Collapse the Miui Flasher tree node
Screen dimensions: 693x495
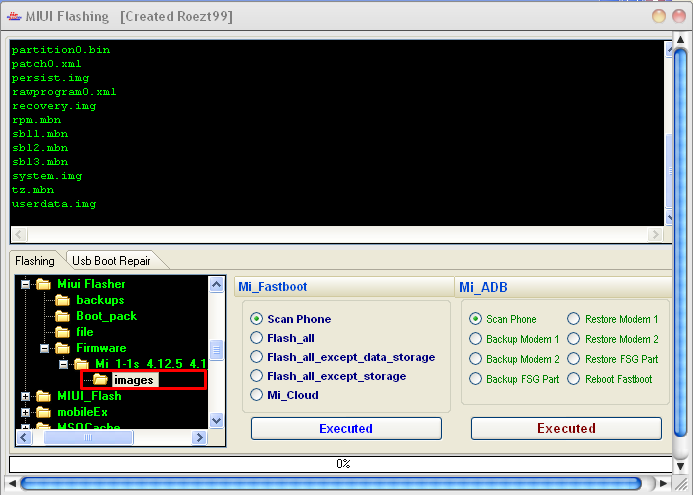[x=26, y=285]
